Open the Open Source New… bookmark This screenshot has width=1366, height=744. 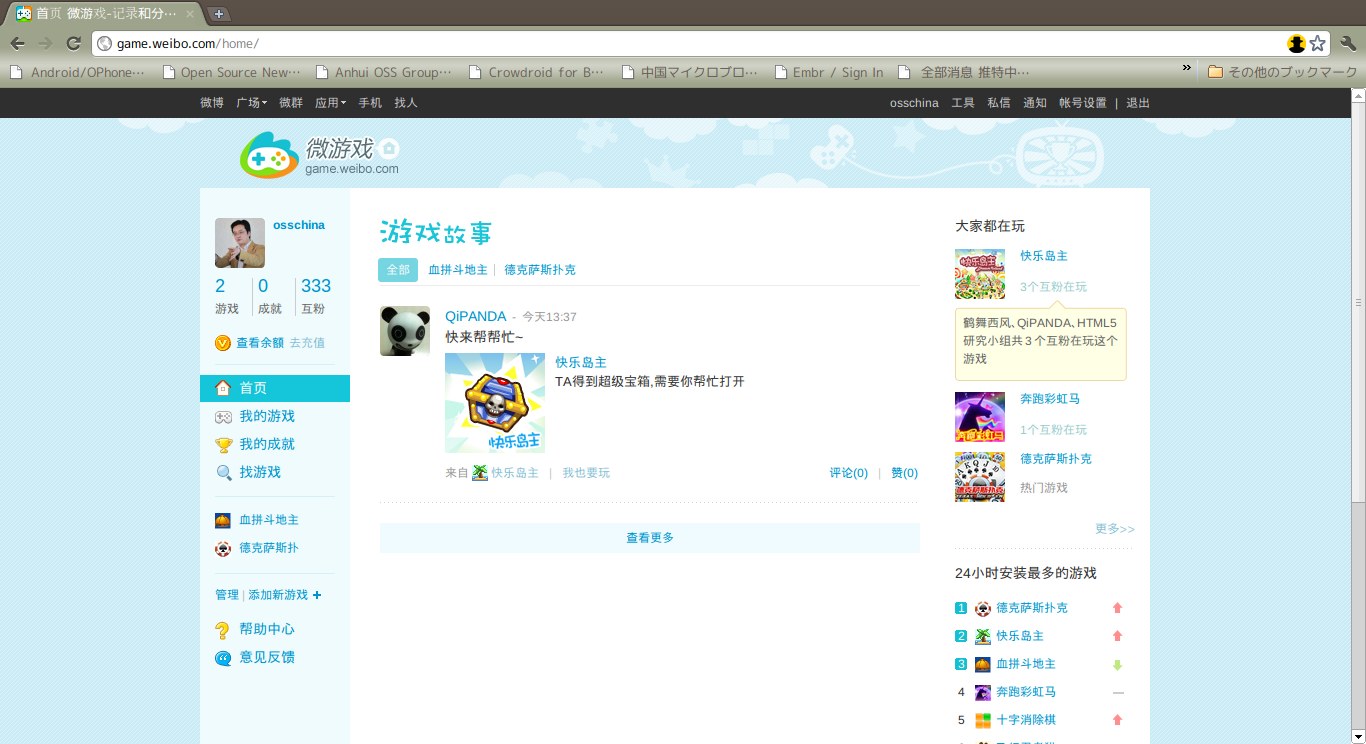(231, 72)
